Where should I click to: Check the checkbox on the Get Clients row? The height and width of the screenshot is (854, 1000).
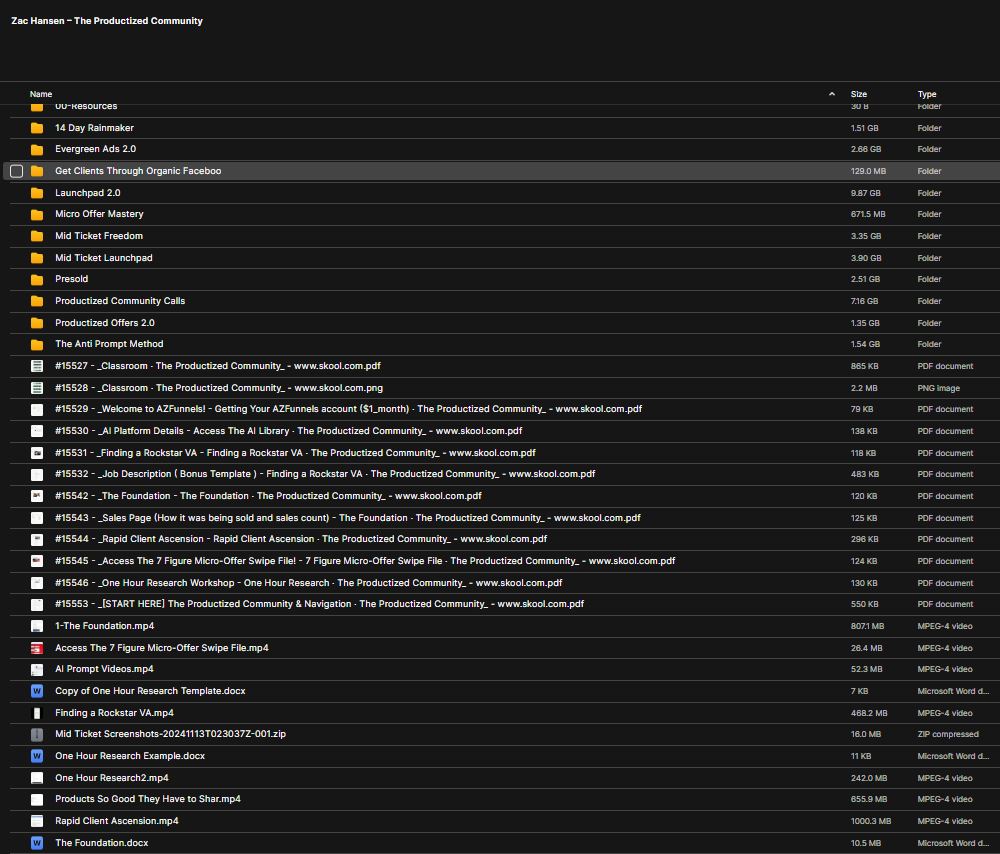[16, 171]
